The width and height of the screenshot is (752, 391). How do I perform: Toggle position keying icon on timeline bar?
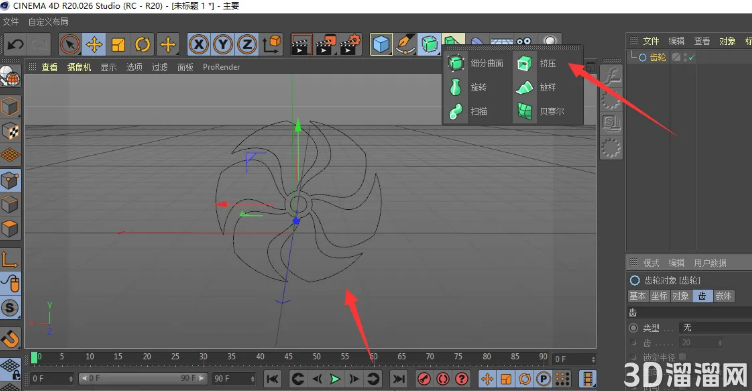point(487,379)
